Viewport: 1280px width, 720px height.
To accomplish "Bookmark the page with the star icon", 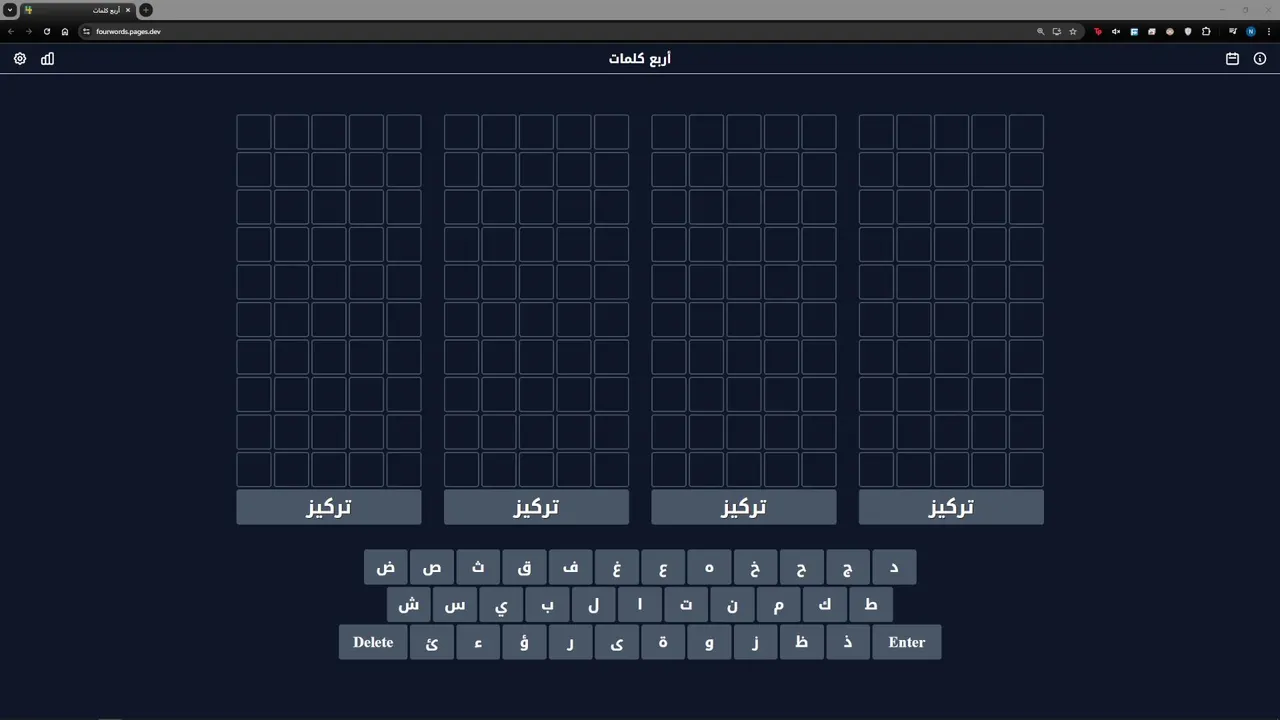I will 1073,31.
